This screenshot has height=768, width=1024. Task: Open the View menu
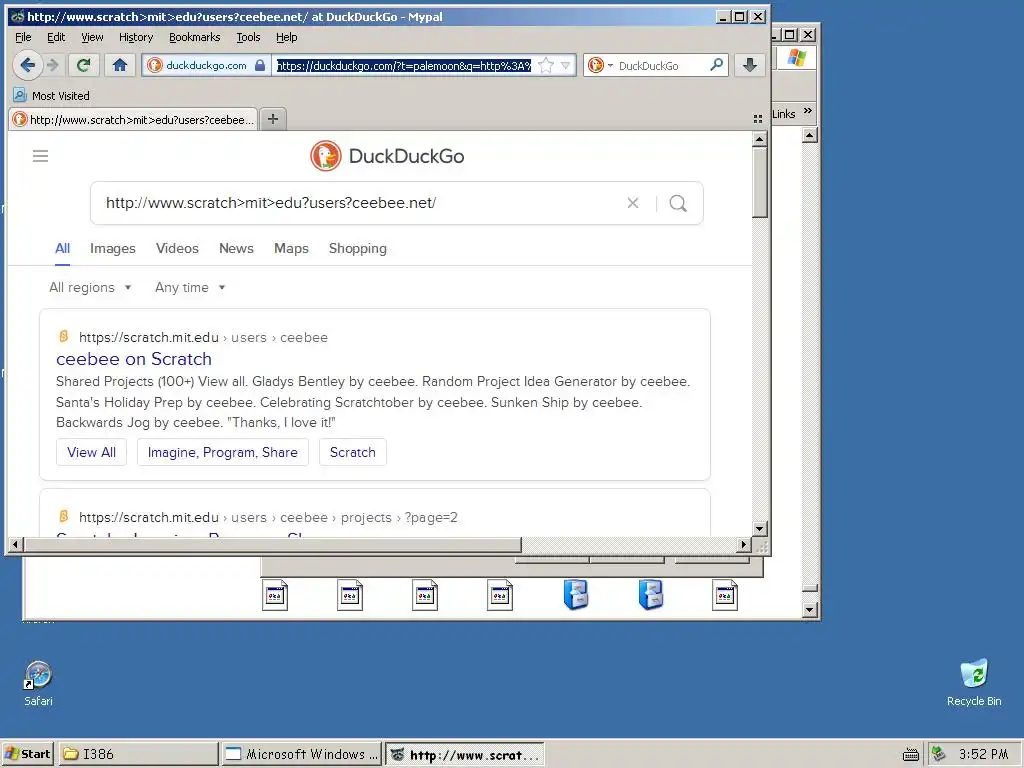[x=92, y=37]
